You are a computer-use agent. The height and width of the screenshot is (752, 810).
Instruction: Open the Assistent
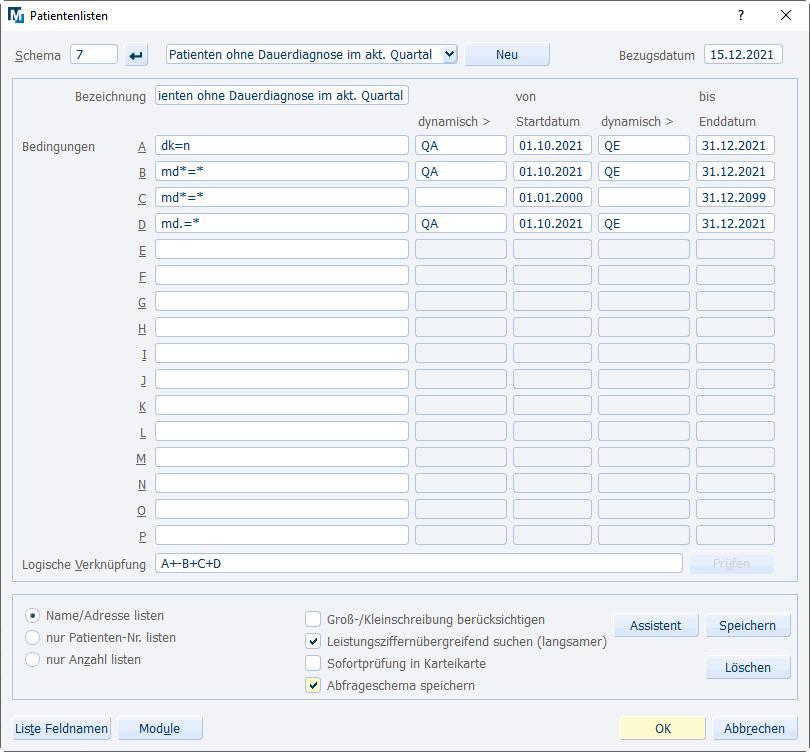(656, 625)
